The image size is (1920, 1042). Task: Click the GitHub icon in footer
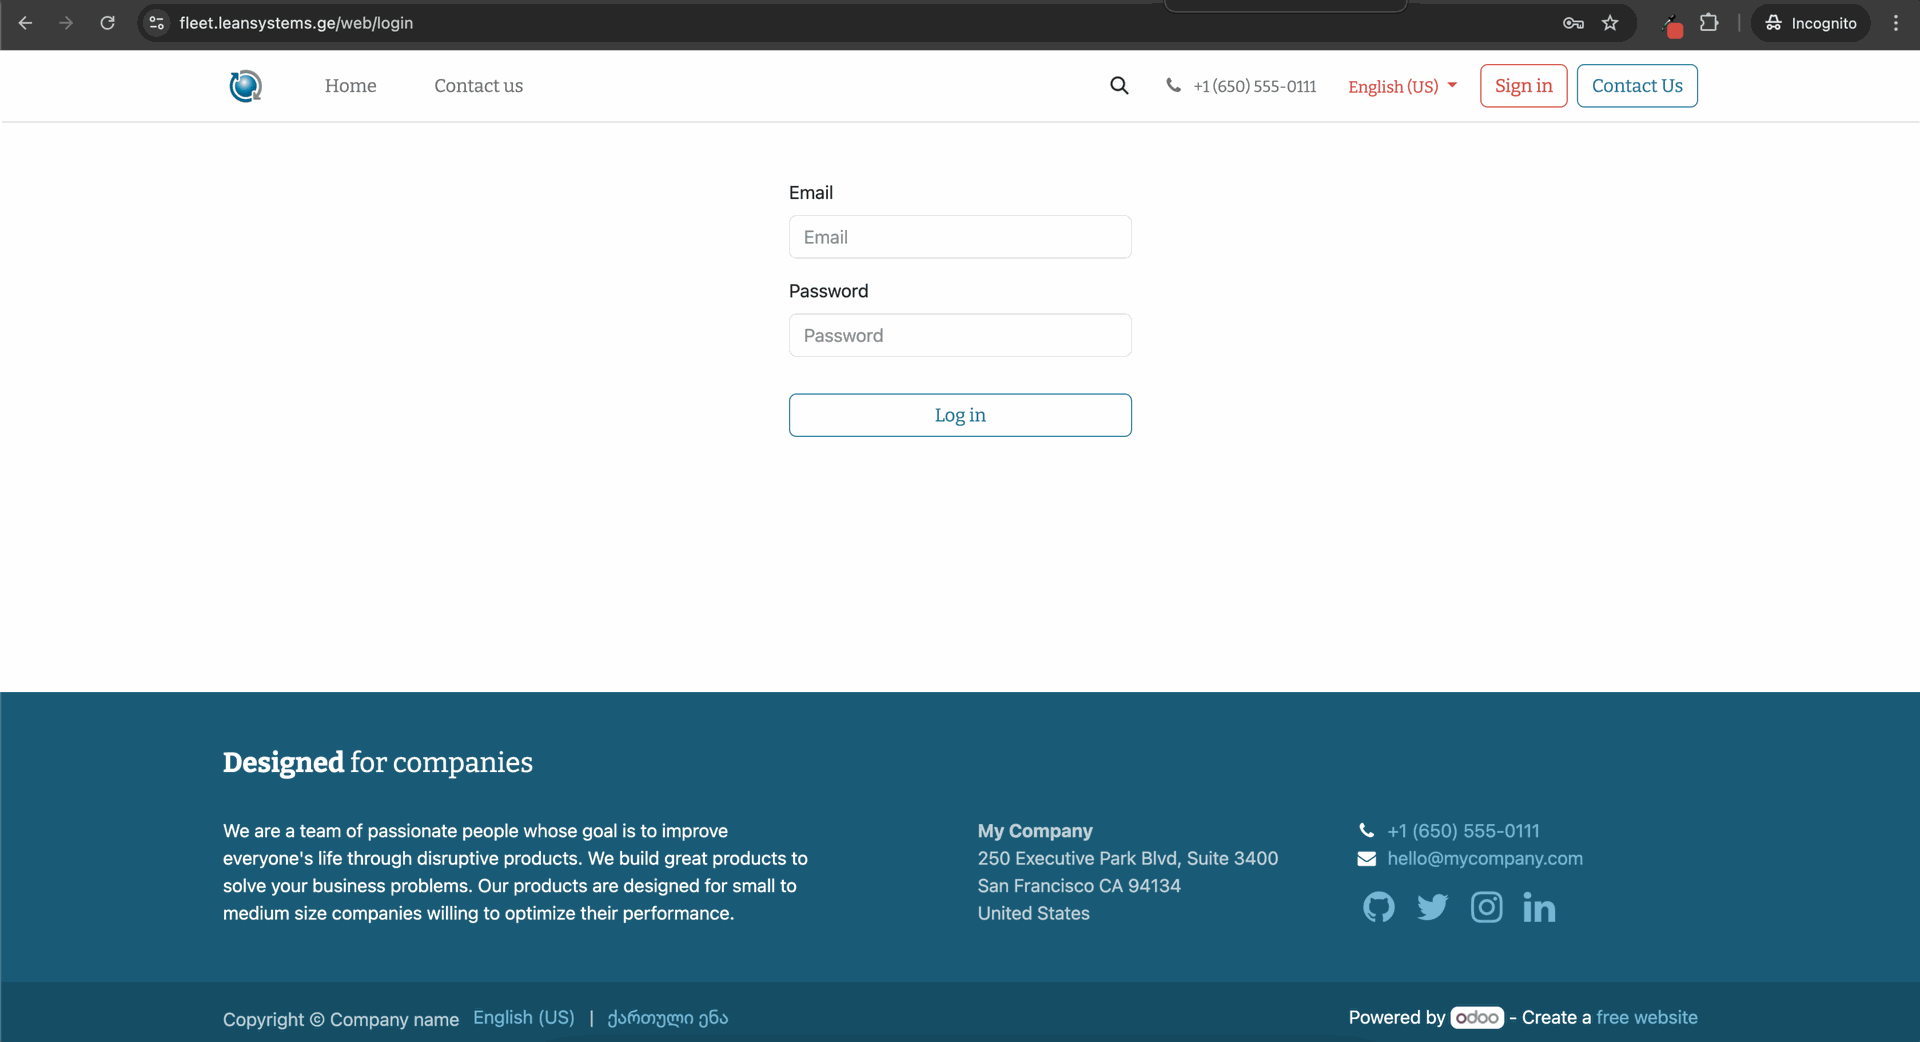click(1378, 907)
